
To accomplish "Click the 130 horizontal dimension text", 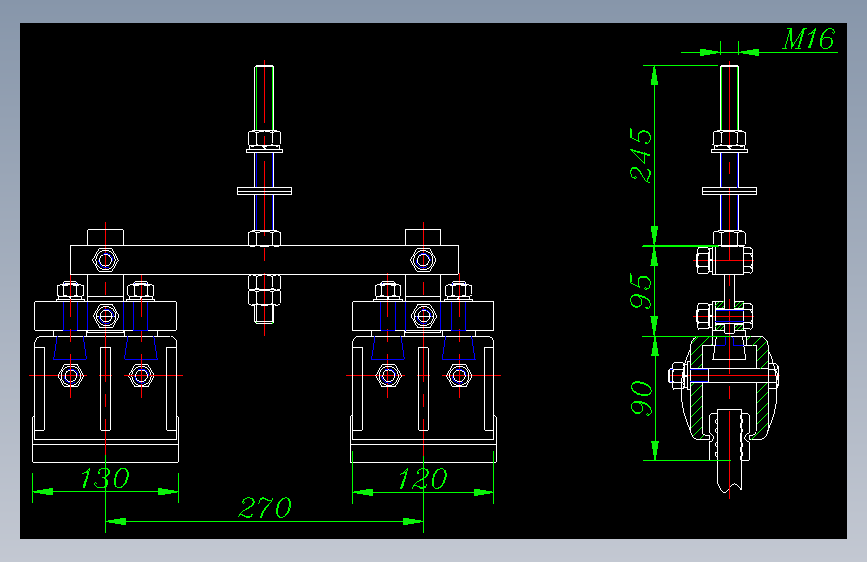I will pyautogui.click(x=105, y=478).
